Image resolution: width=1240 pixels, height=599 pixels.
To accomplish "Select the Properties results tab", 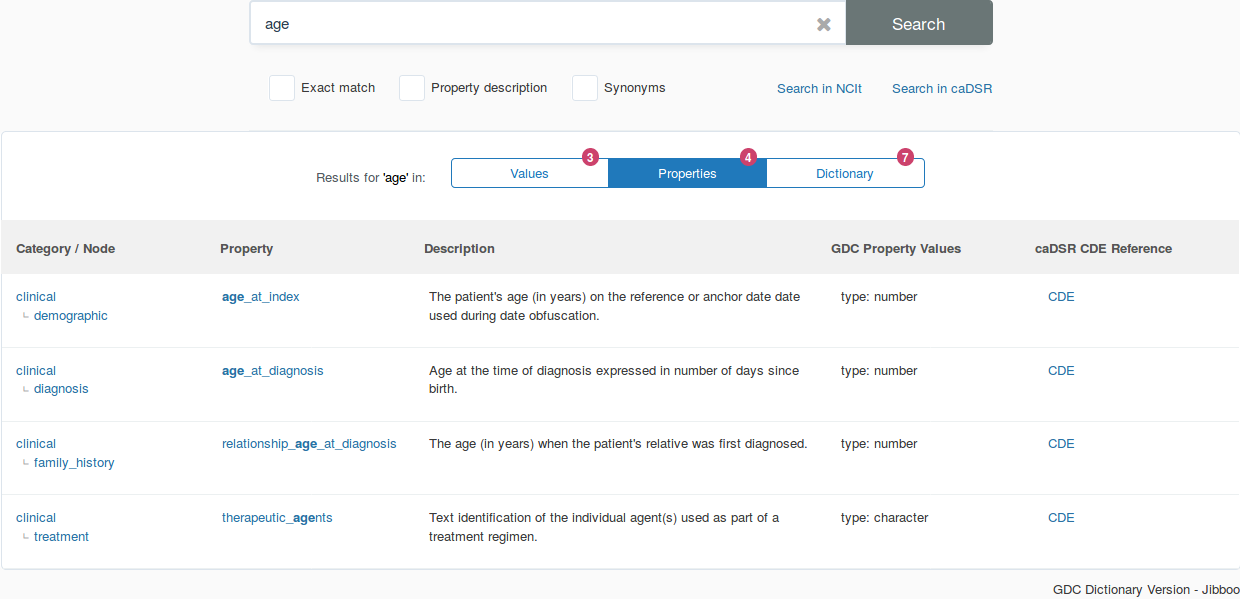I will tap(687, 174).
